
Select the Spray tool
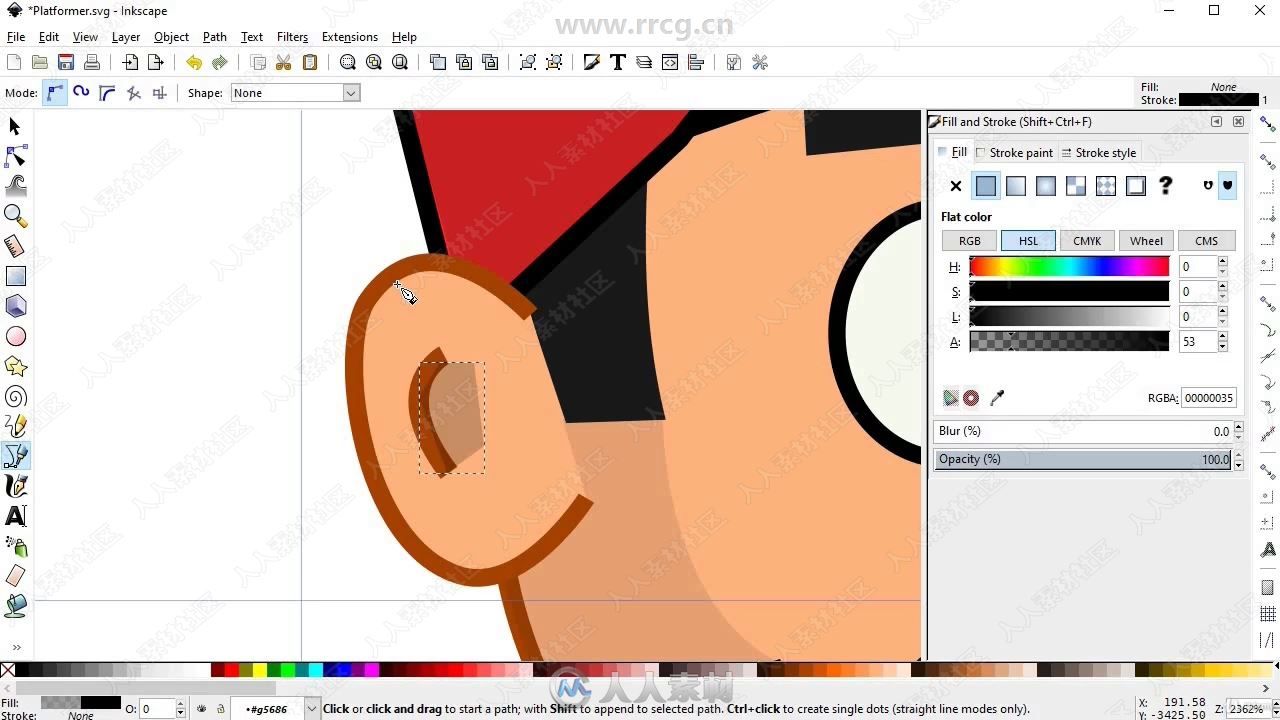[x=15, y=546]
